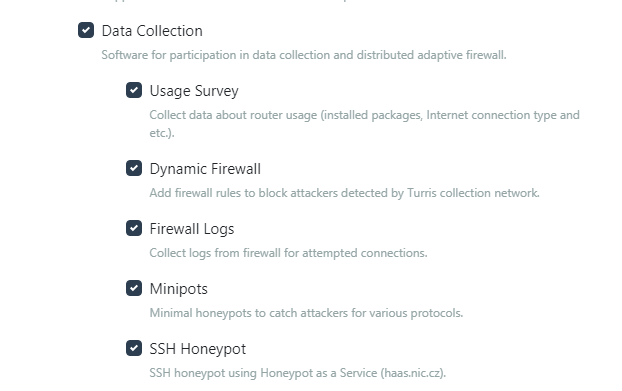Viewport: 622px width, 391px height.
Task: Disable the Dynamic Firewall checkbox
Action: 134,168
